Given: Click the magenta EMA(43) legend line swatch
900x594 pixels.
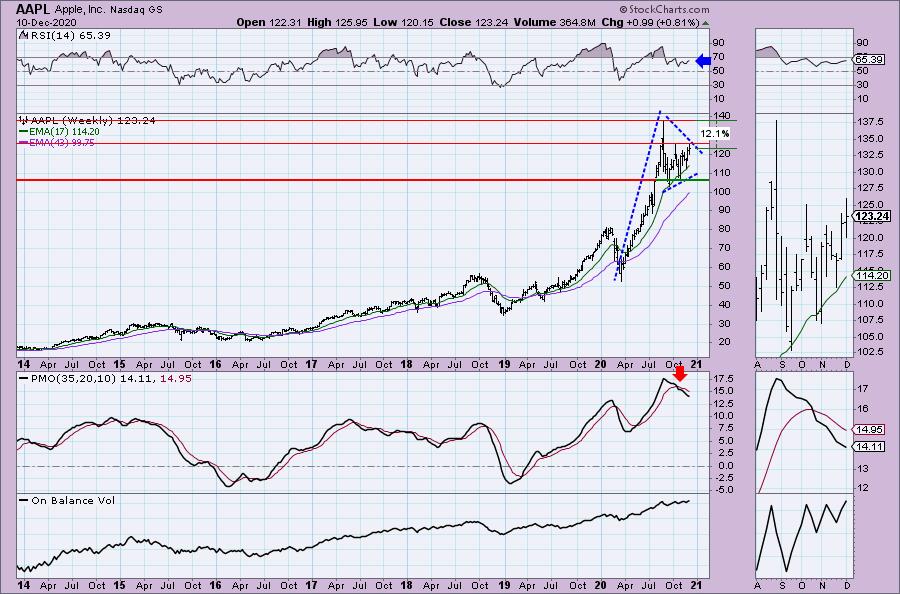Looking at the screenshot, I should [24, 142].
